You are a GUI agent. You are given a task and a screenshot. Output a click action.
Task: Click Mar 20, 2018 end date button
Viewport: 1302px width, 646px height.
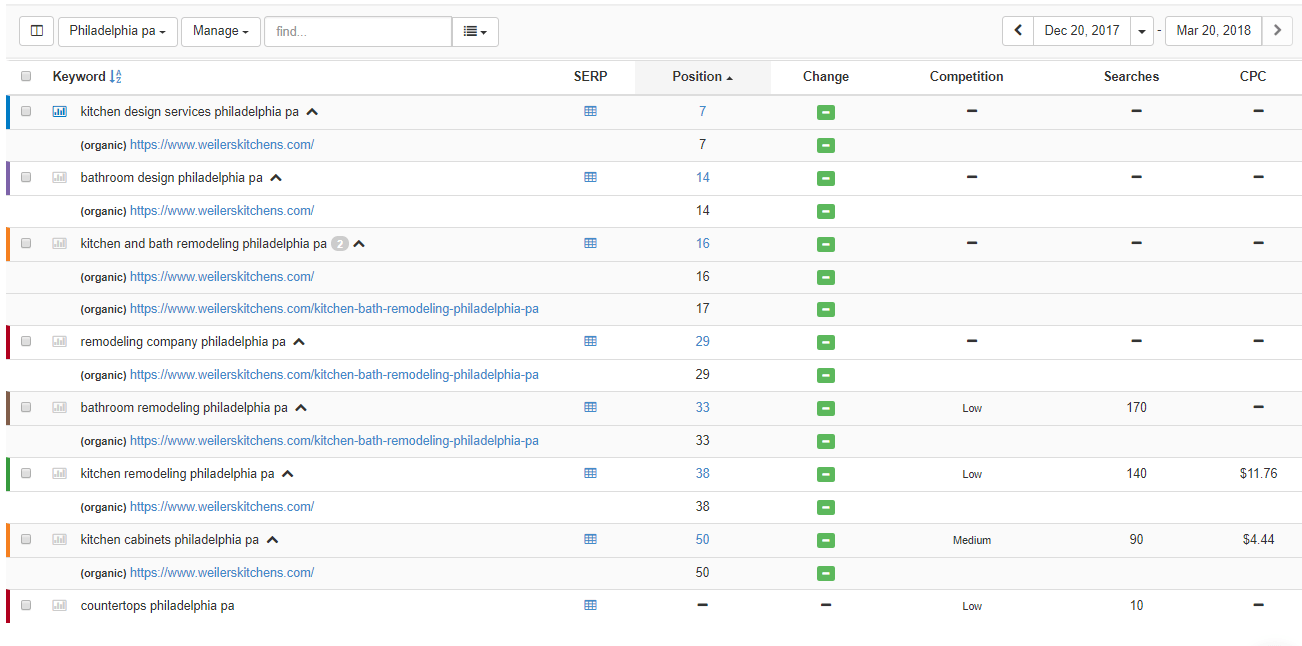click(x=1214, y=31)
